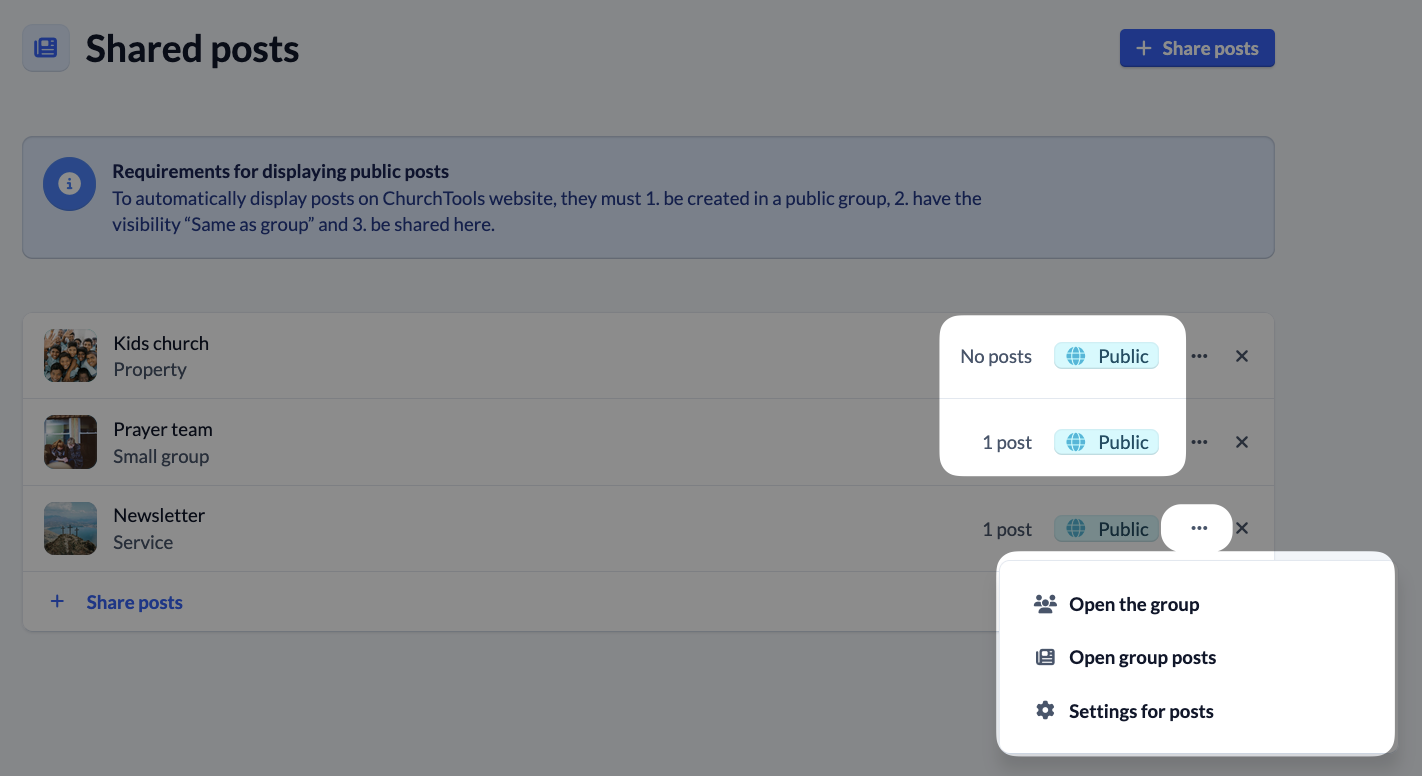Viewport: 1422px width, 776px height.
Task: Click the info icon in requirements banner
Action: (x=69, y=184)
